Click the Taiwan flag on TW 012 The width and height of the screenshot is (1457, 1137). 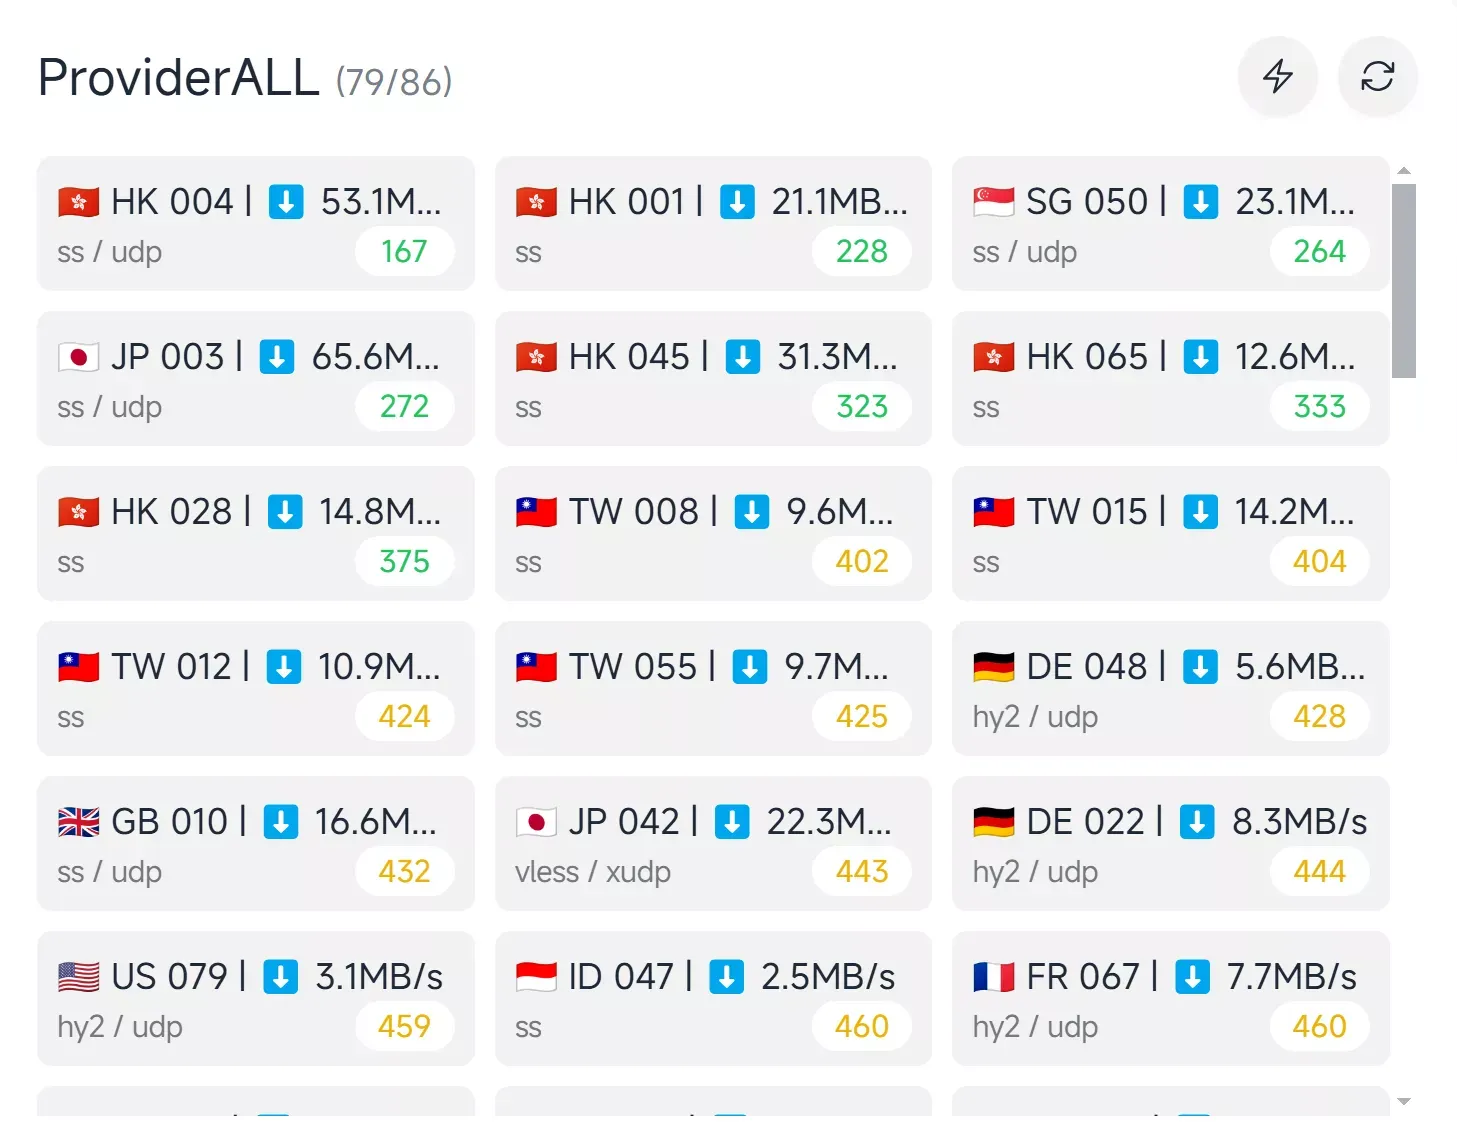click(79, 667)
